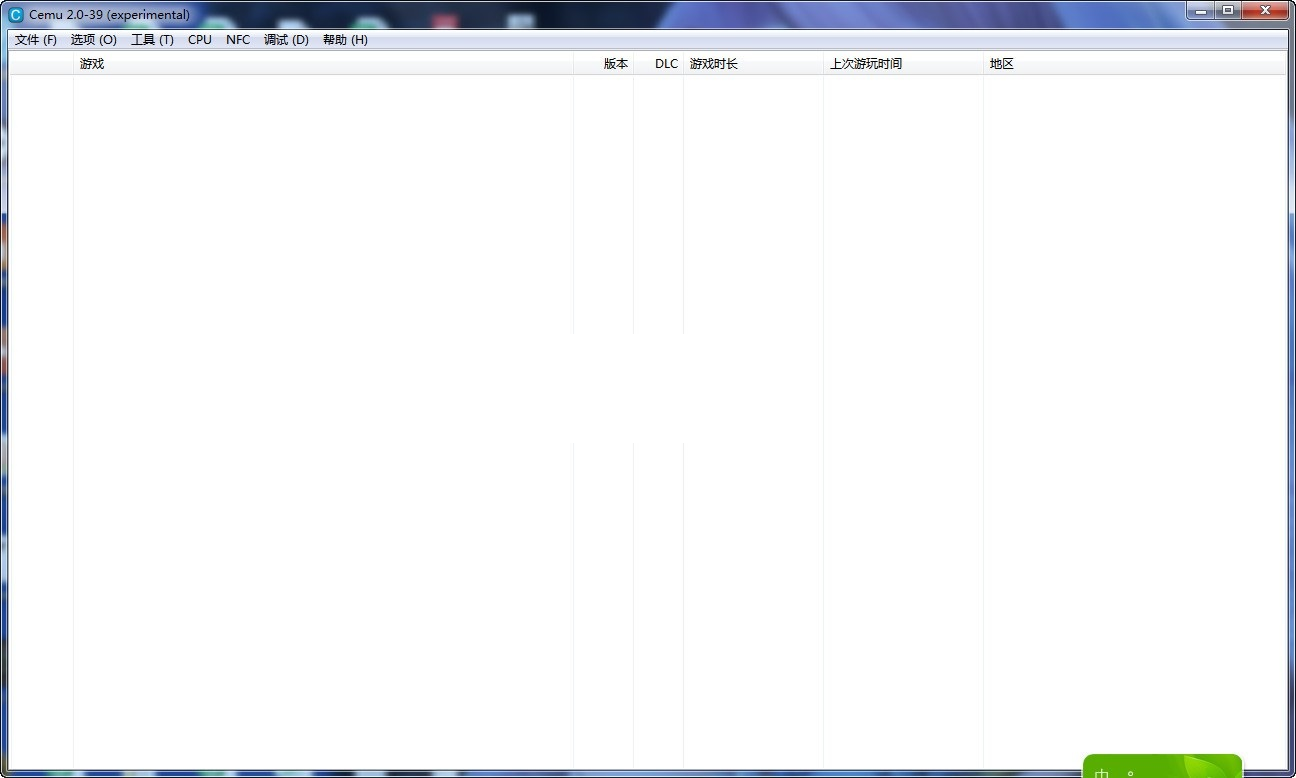Sort by the 上次游玩时间 column header

(903, 64)
